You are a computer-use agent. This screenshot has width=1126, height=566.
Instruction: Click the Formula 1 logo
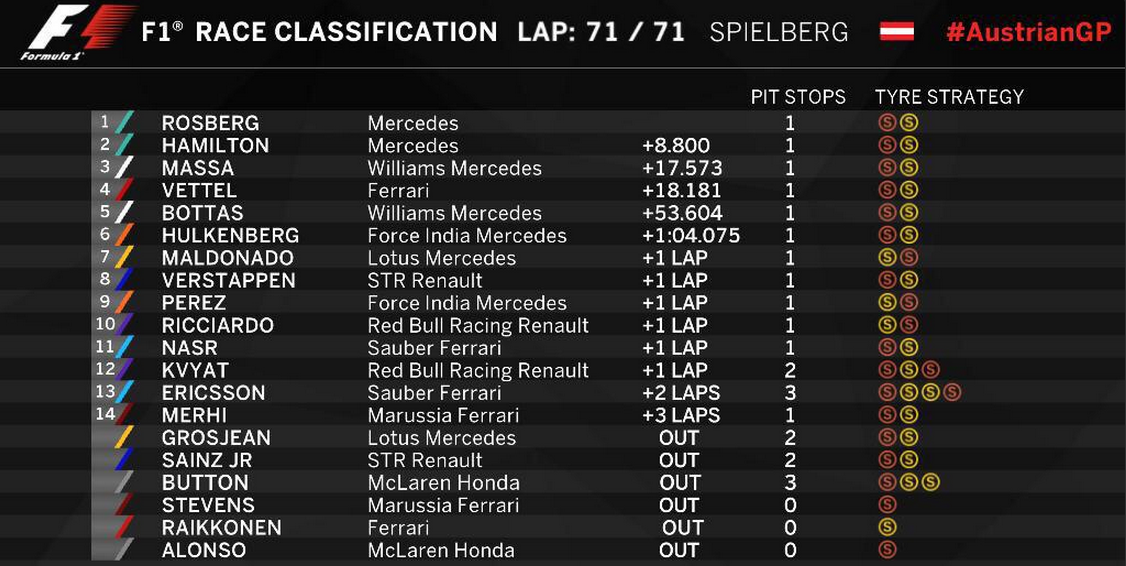[80, 33]
